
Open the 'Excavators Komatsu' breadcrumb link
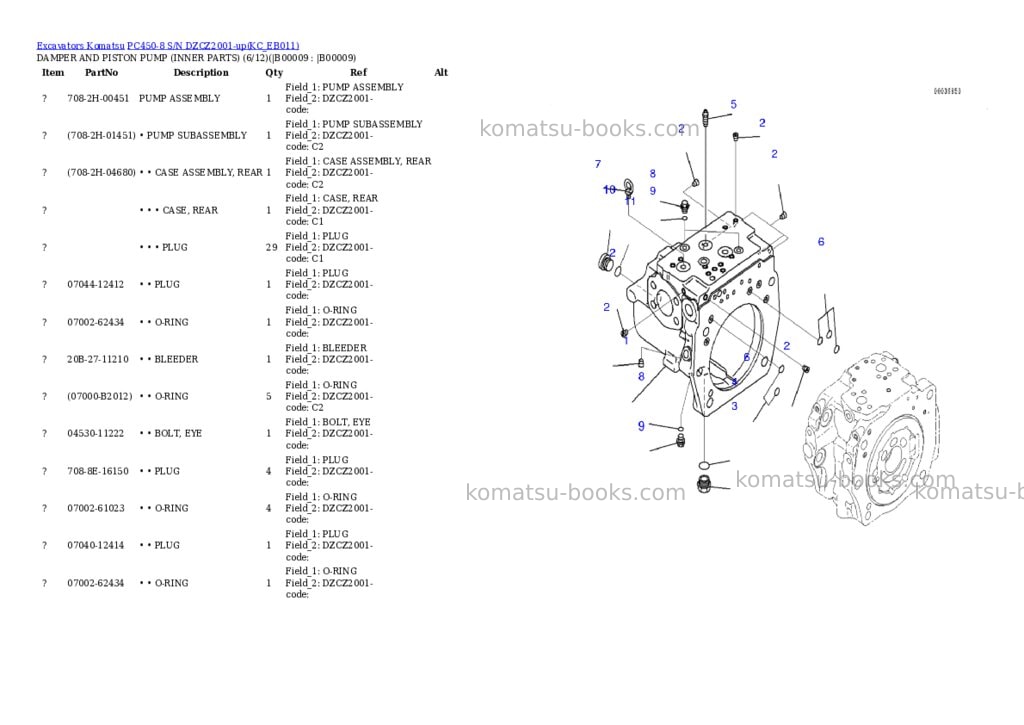pyautogui.click(x=80, y=46)
